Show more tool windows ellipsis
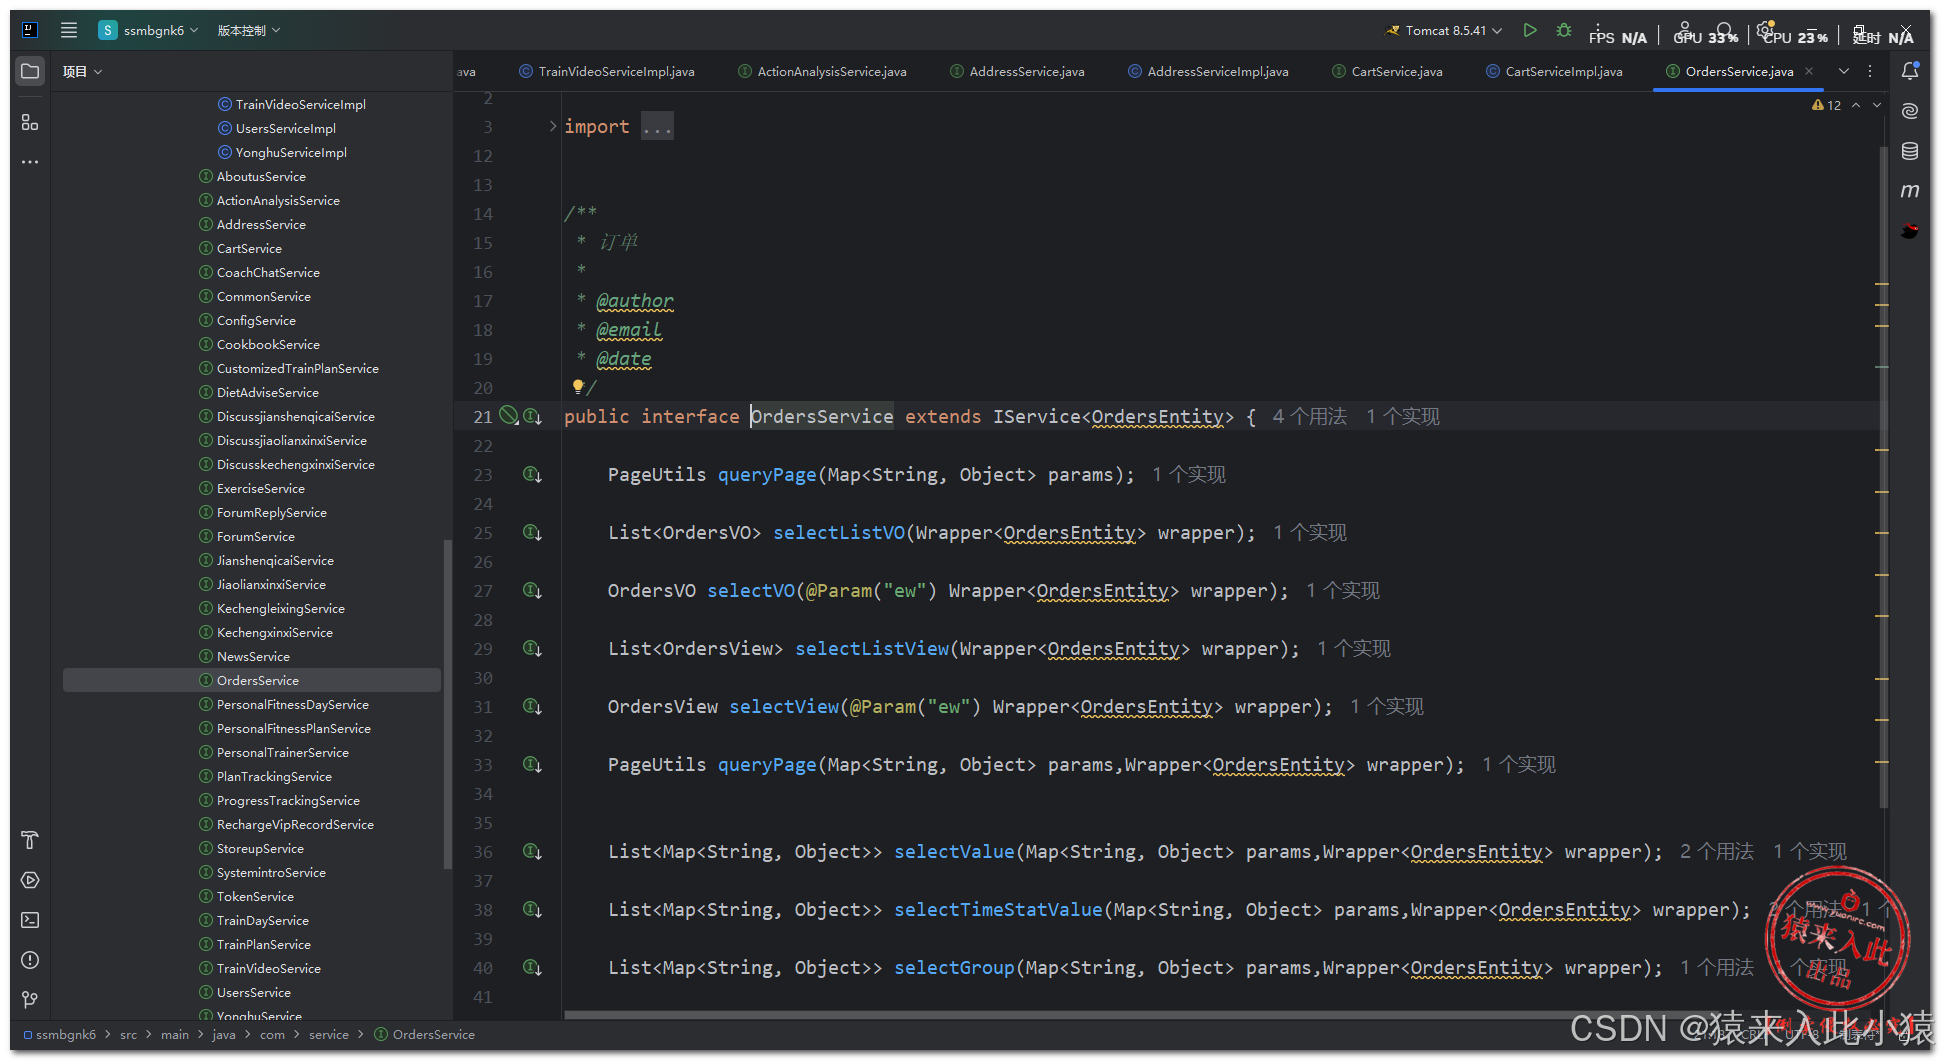Viewport: 1941px width, 1061px height. click(x=30, y=162)
